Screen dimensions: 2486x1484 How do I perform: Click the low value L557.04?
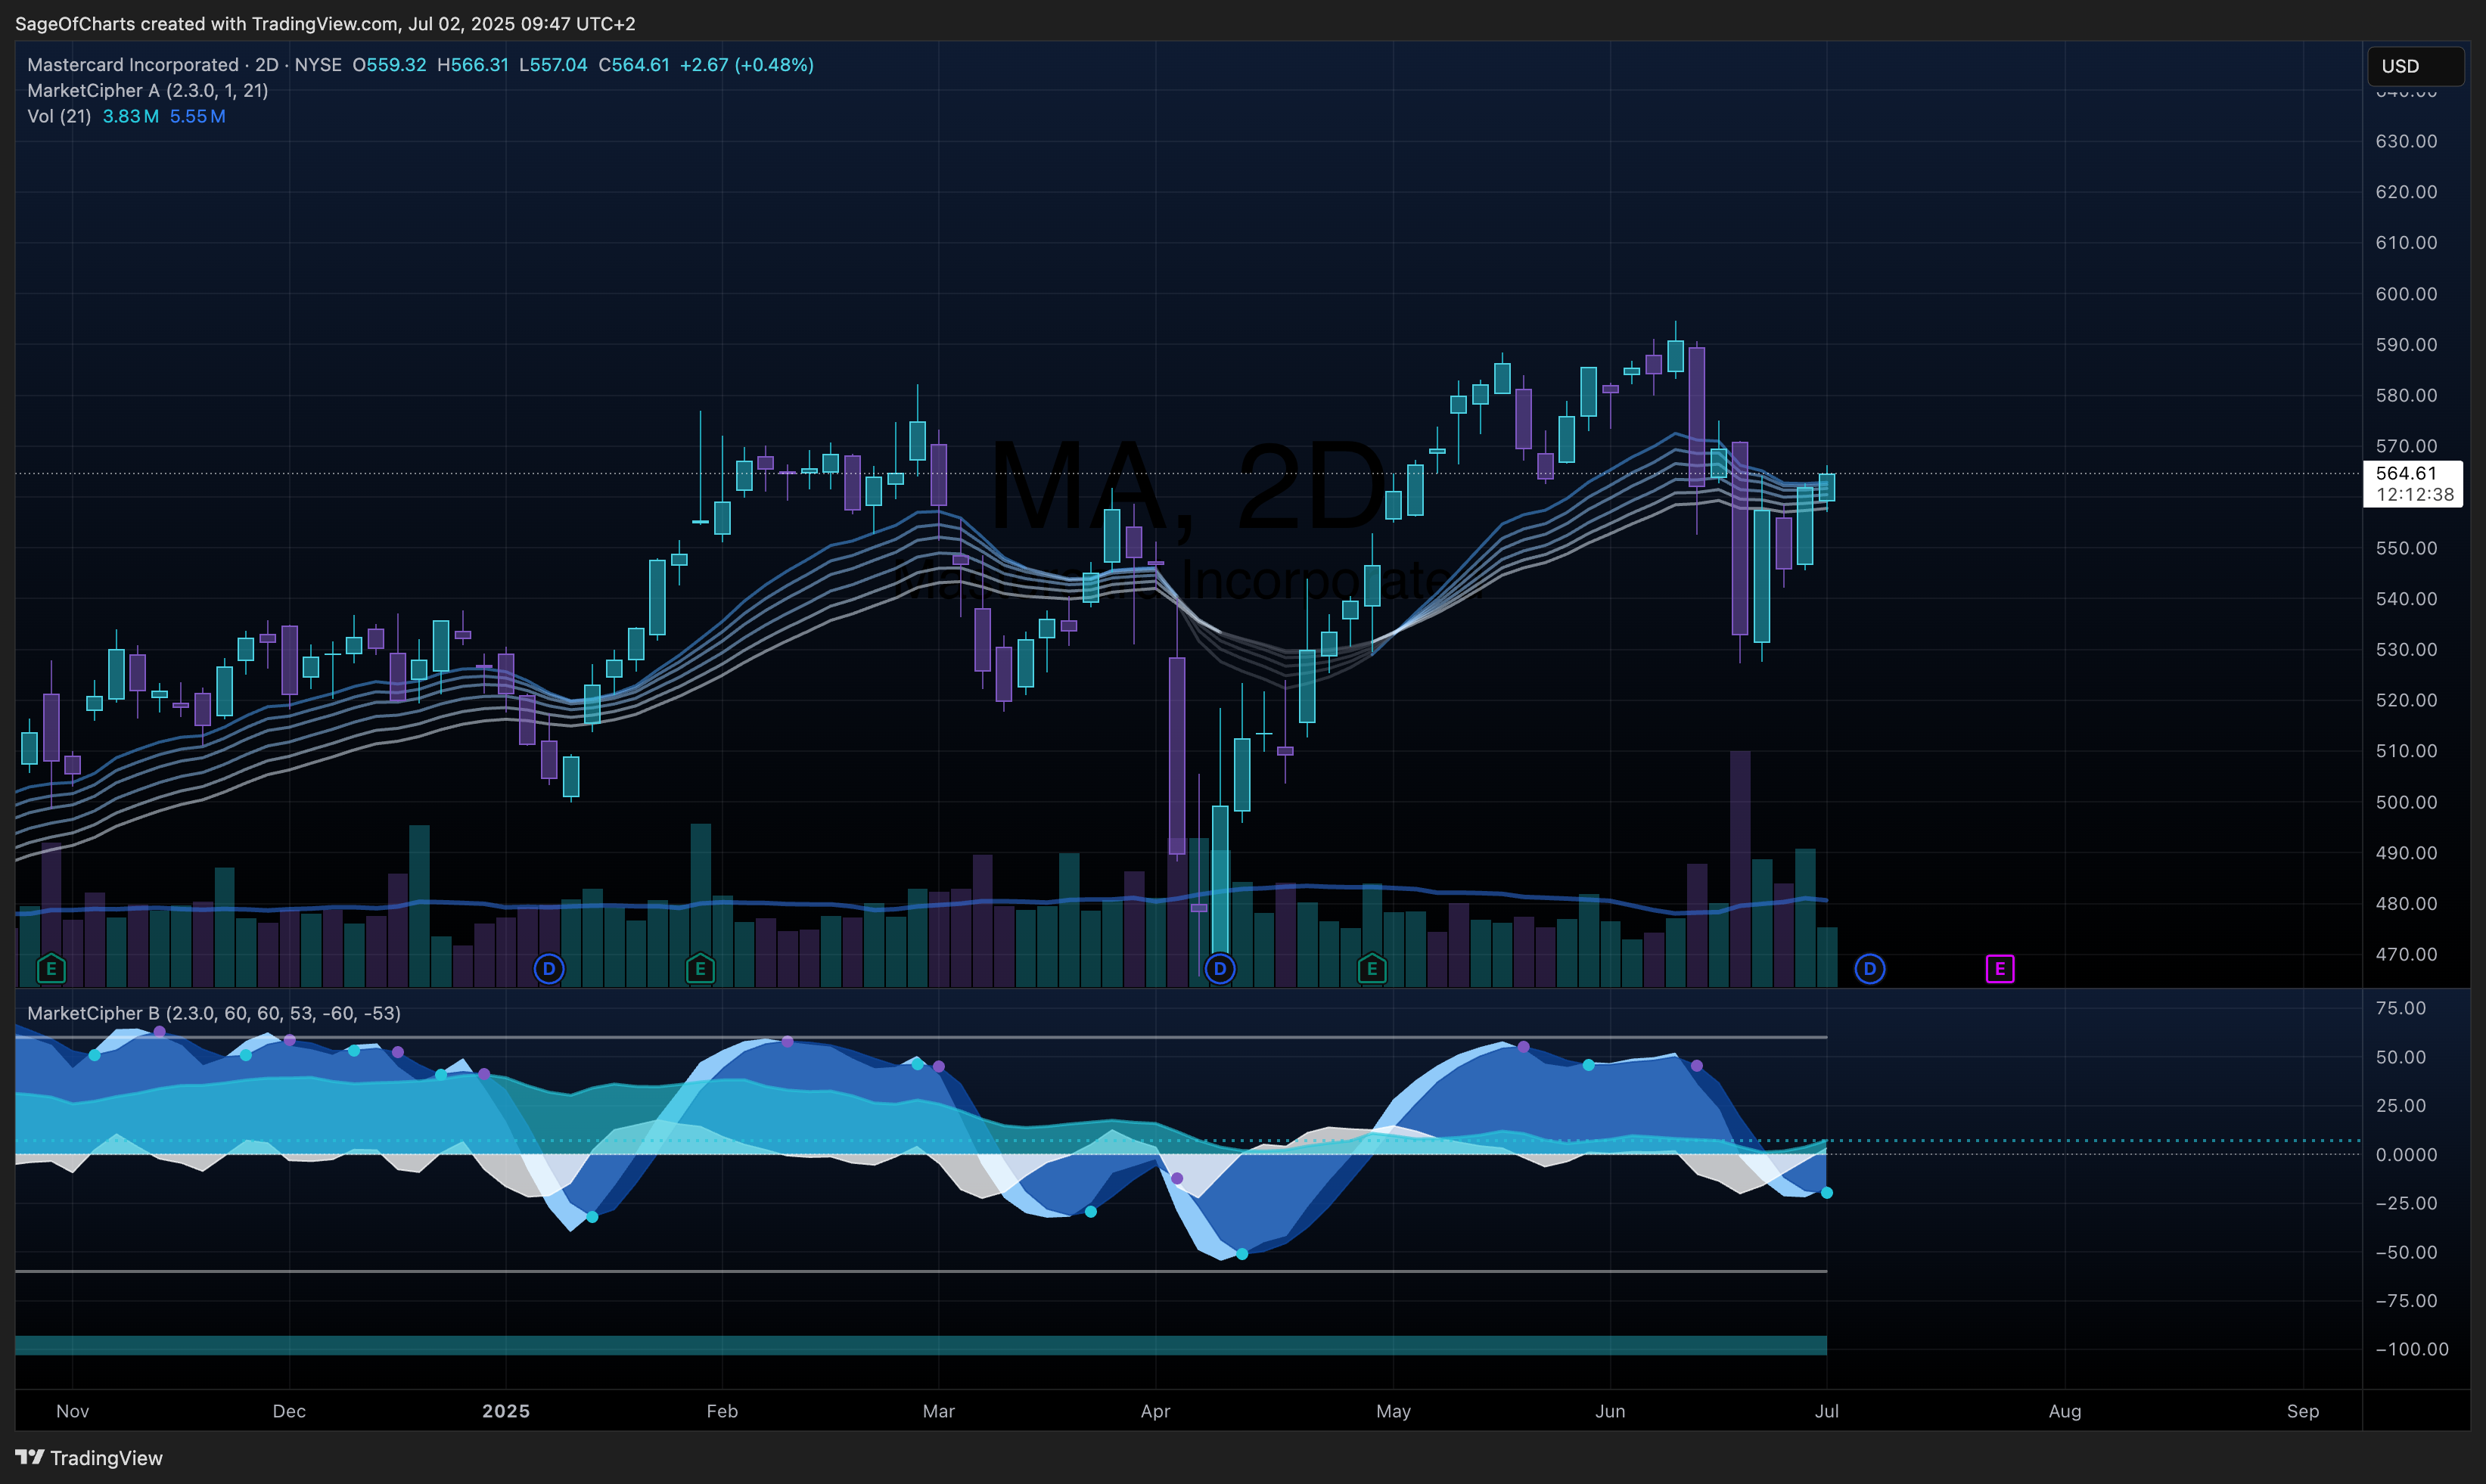[x=553, y=65]
